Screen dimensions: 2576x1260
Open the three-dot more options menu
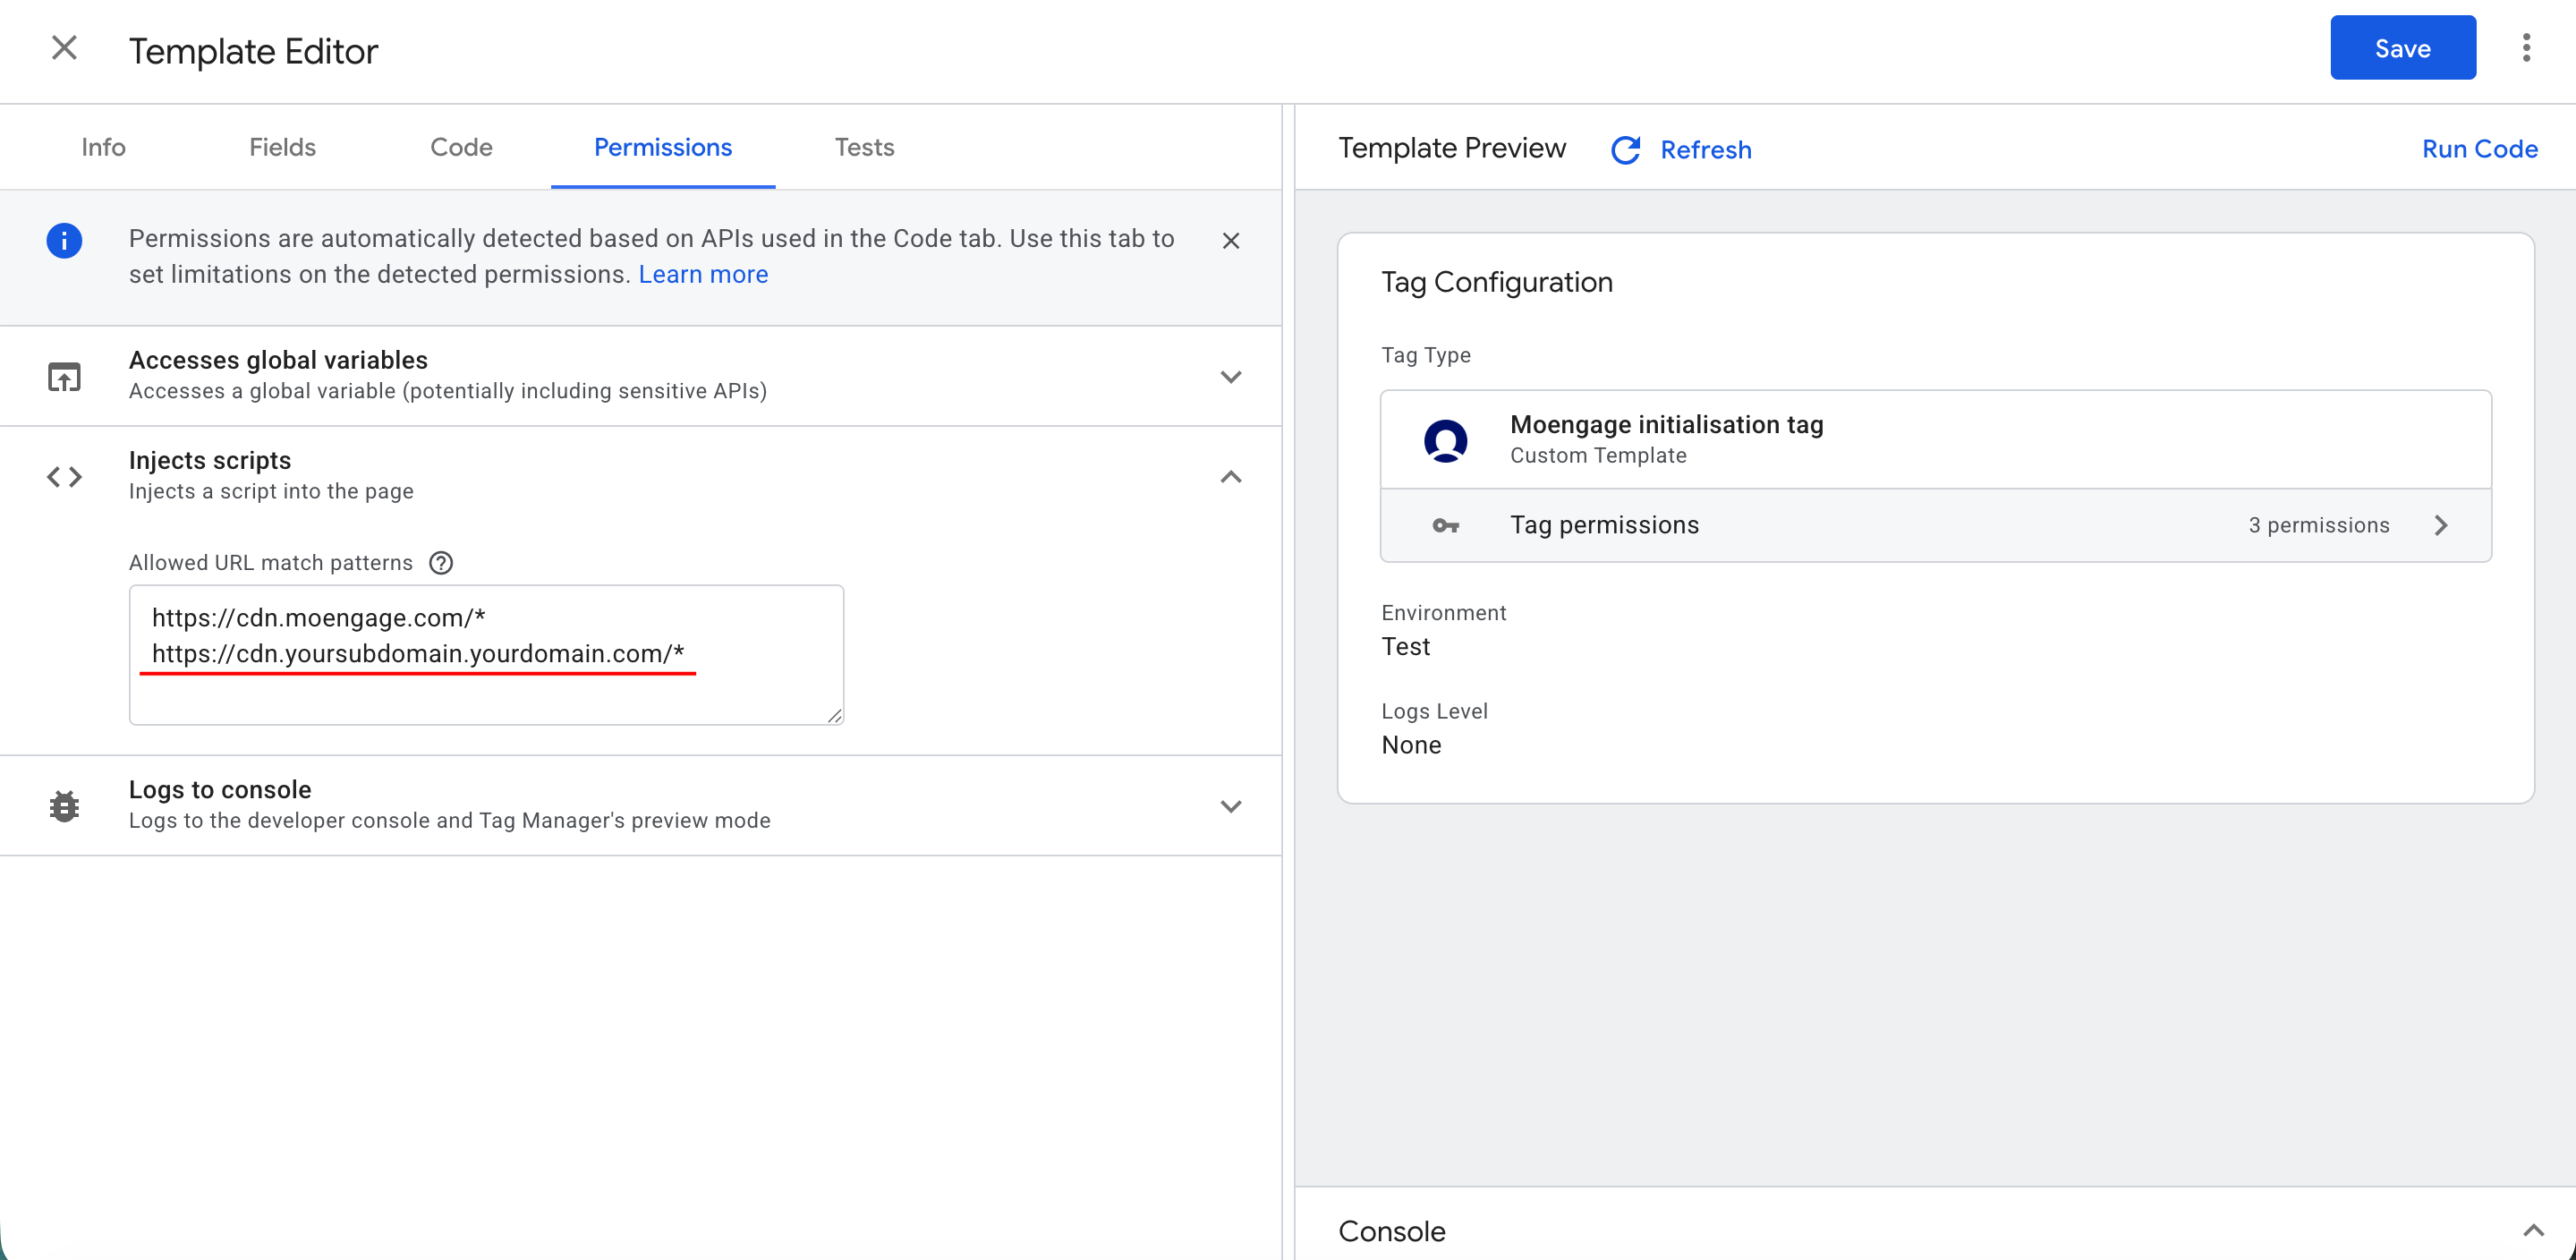[x=2526, y=48]
